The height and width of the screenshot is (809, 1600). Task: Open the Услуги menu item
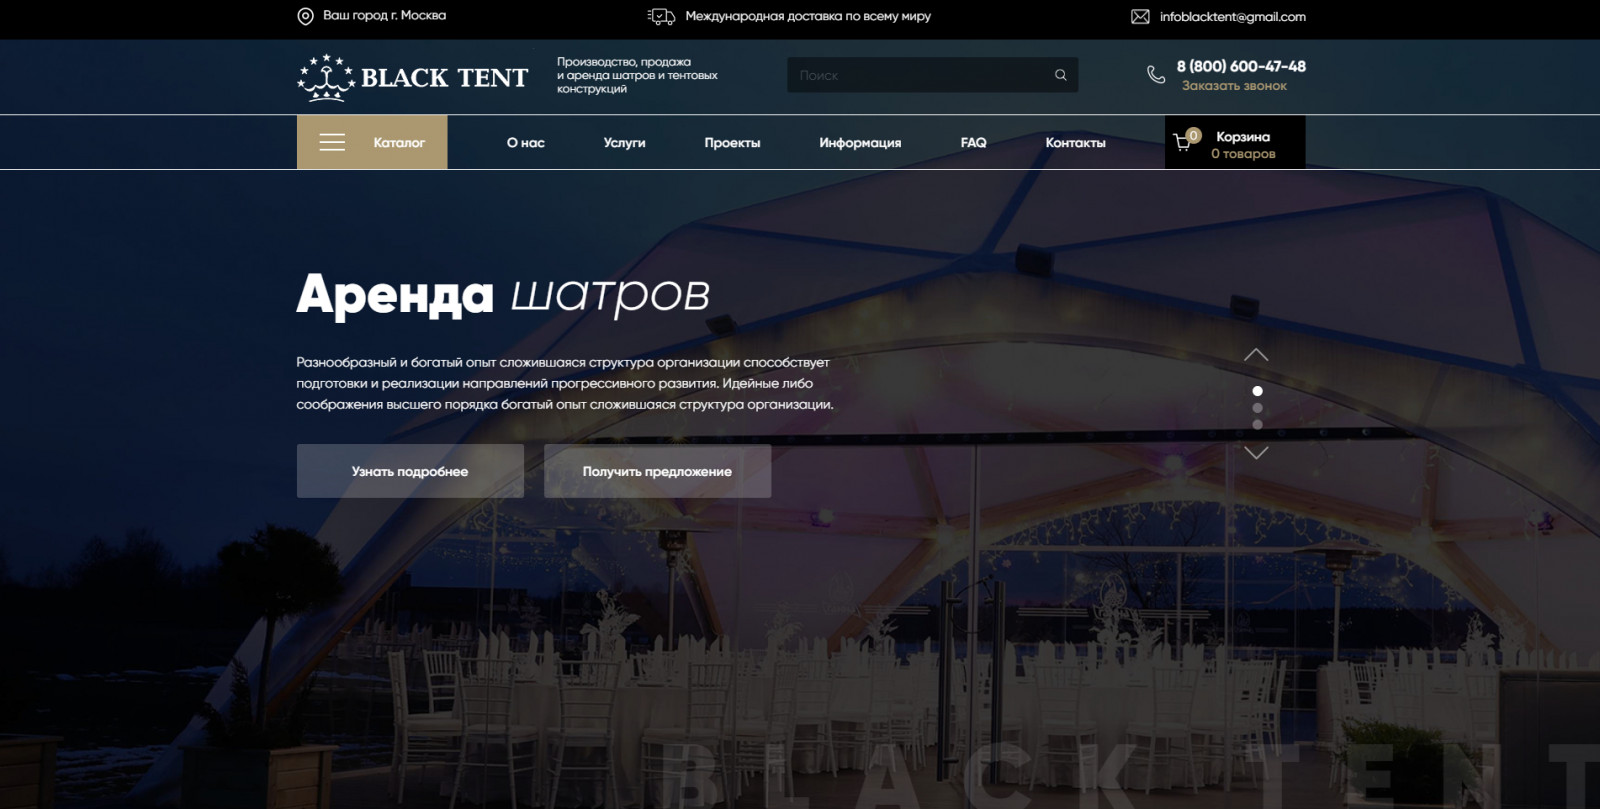[625, 143]
